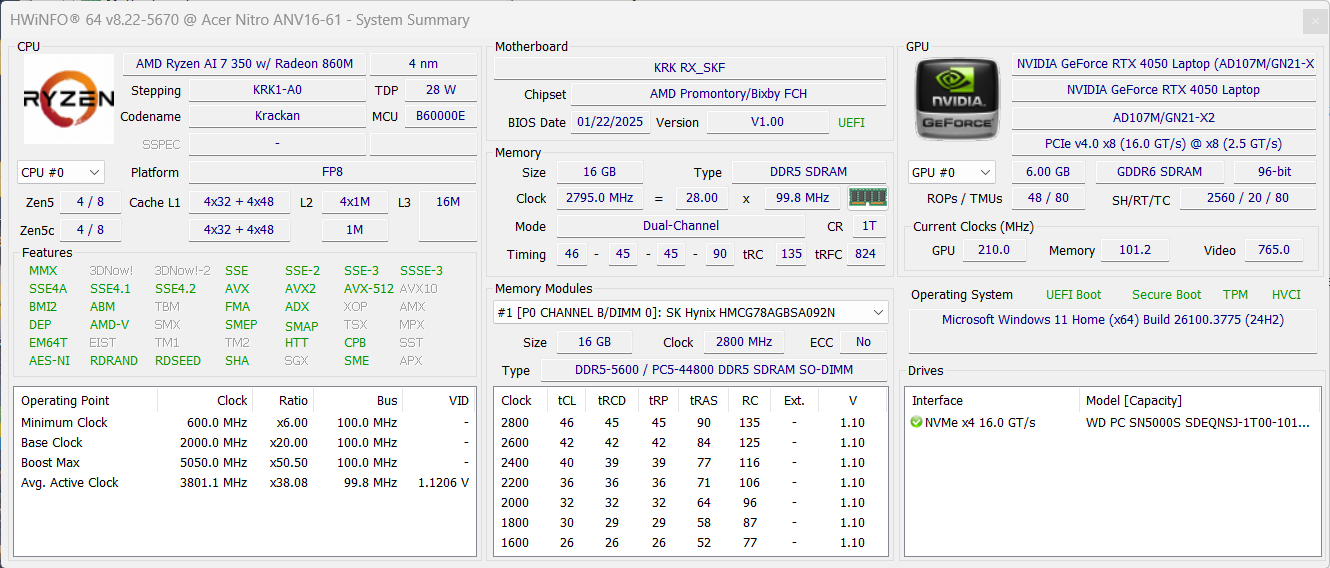Click the AMD Ryzen AI 7 350 name field
Screen dimensions: 1330x568
tap(244, 64)
